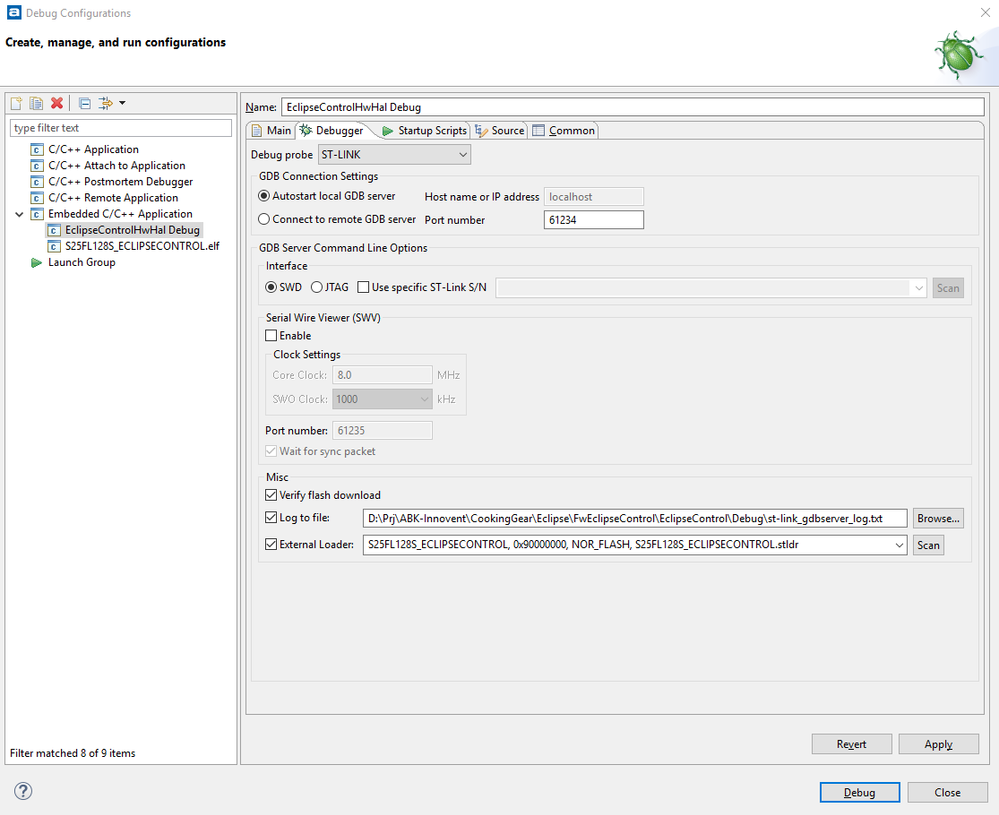
Task: Open the Common tab
Action: tap(564, 131)
